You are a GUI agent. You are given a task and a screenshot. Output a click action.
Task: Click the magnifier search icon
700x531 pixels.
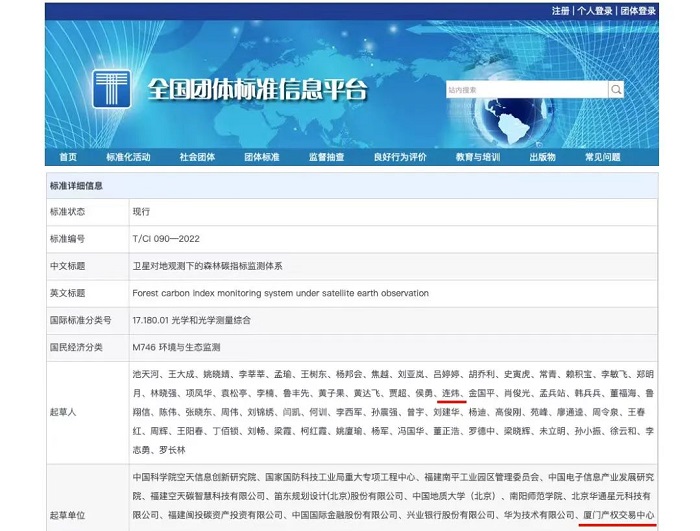[616, 90]
